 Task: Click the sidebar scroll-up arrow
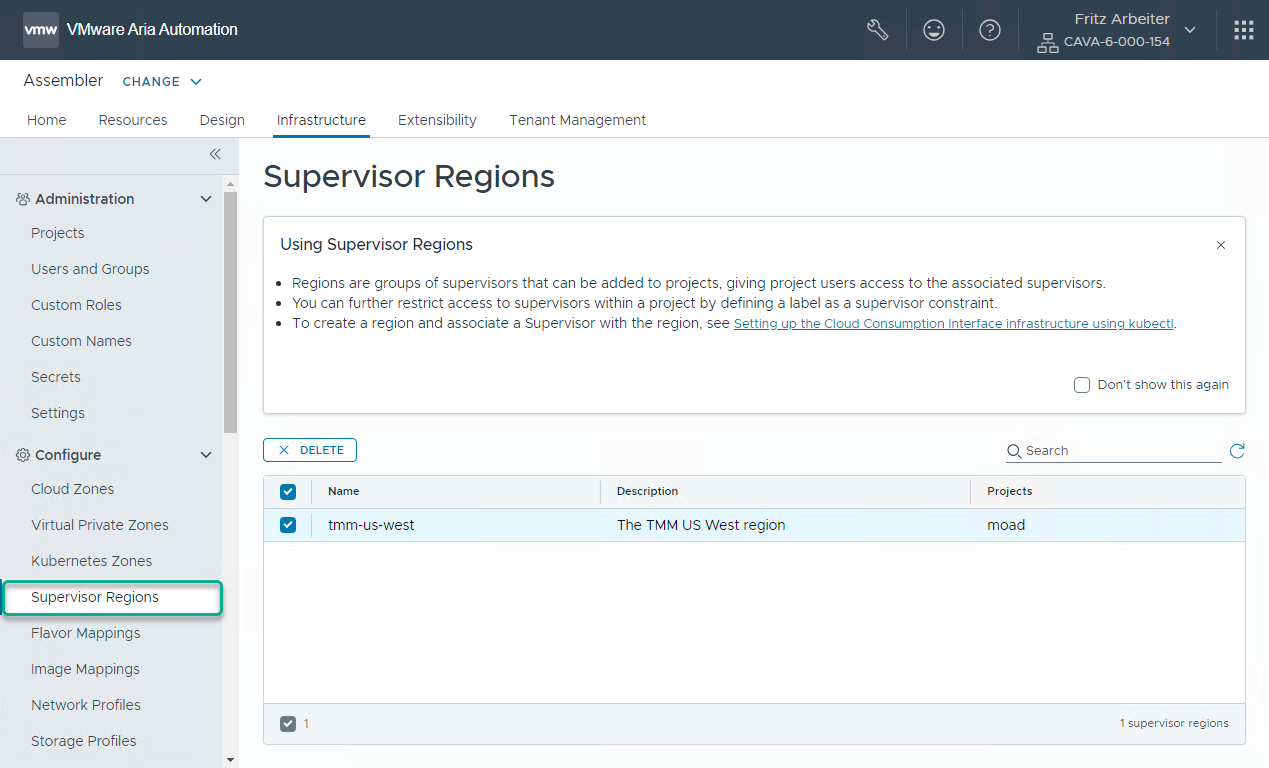click(231, 184)
